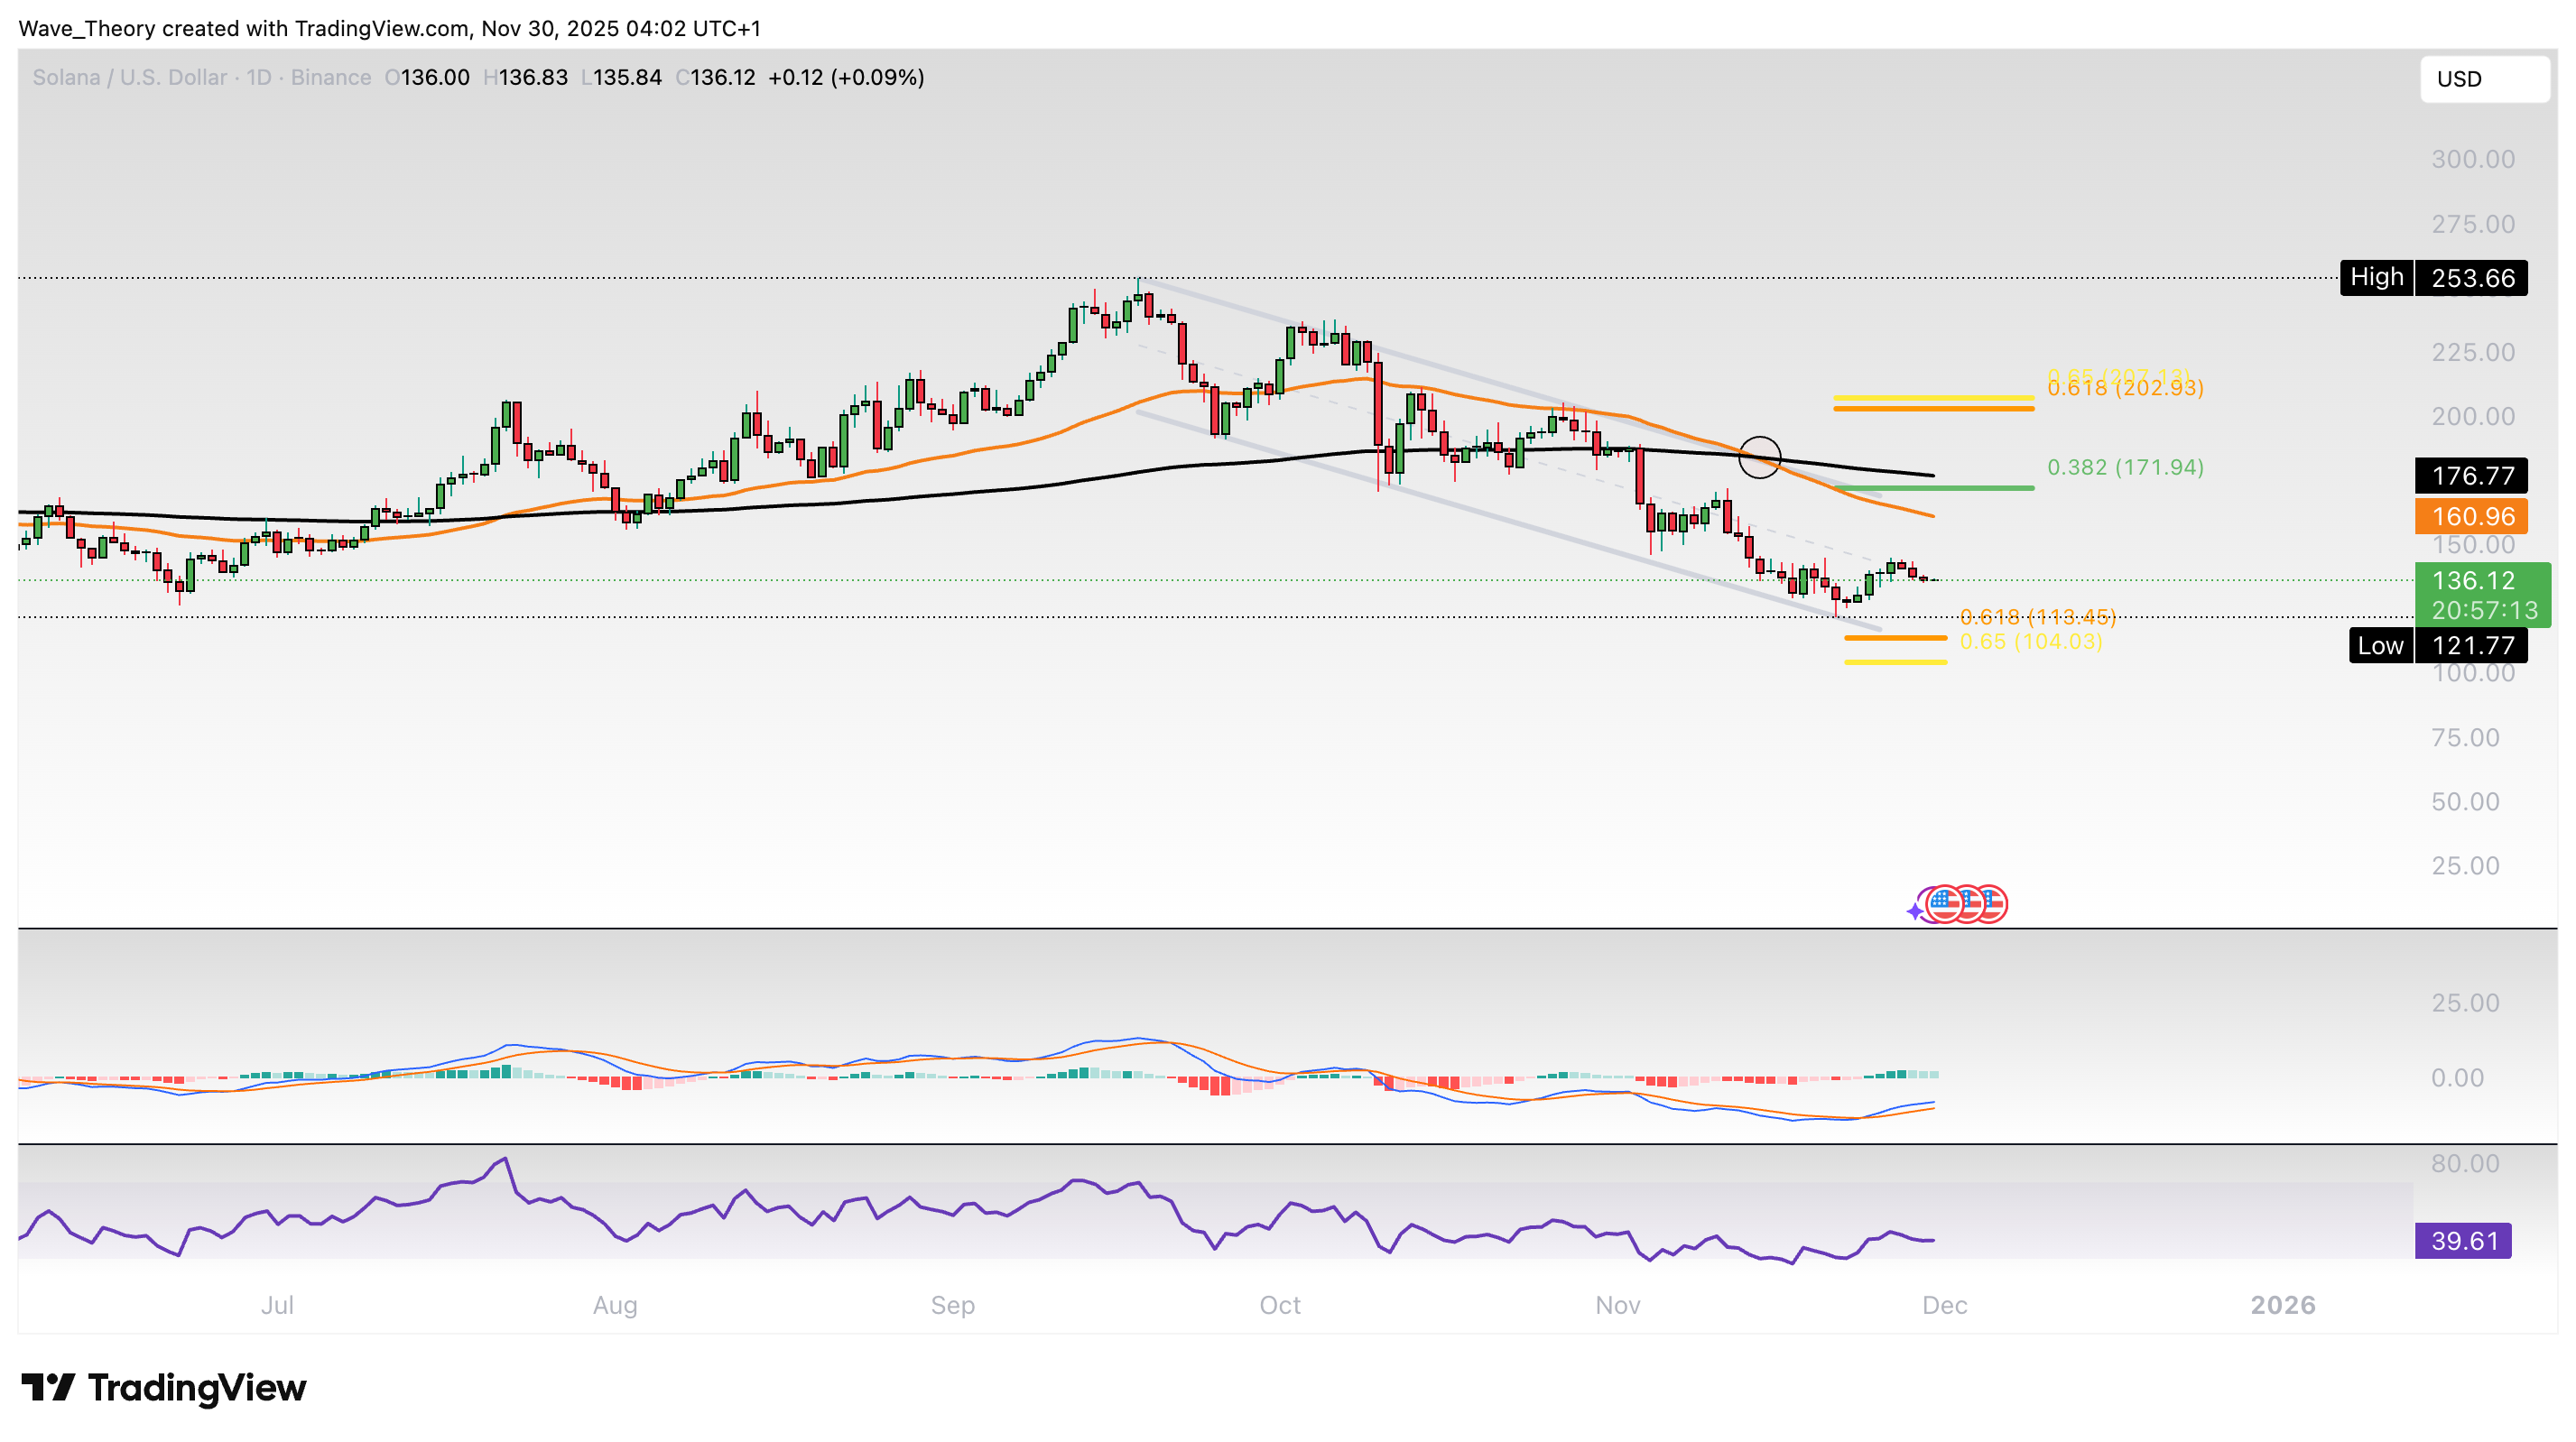Click the black circle marking the moving-average crossover
The width and height of the screenshot is (2576, 1442).
[1759, 458]
